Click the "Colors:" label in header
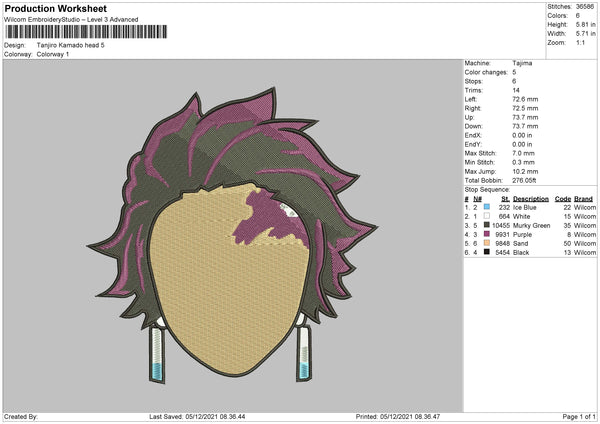This screenshot has height=424, width=600. (558, 16)
